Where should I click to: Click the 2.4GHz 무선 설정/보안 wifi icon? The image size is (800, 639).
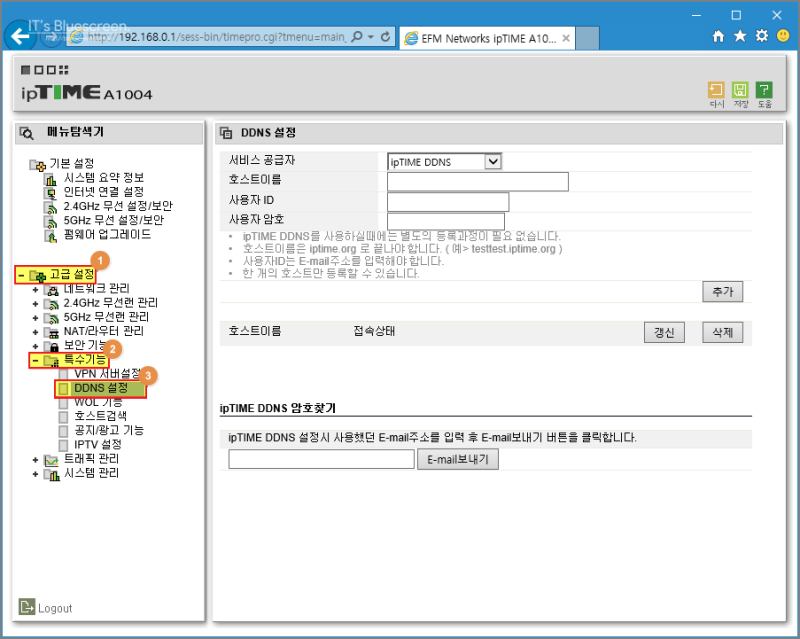pos(50,207)
